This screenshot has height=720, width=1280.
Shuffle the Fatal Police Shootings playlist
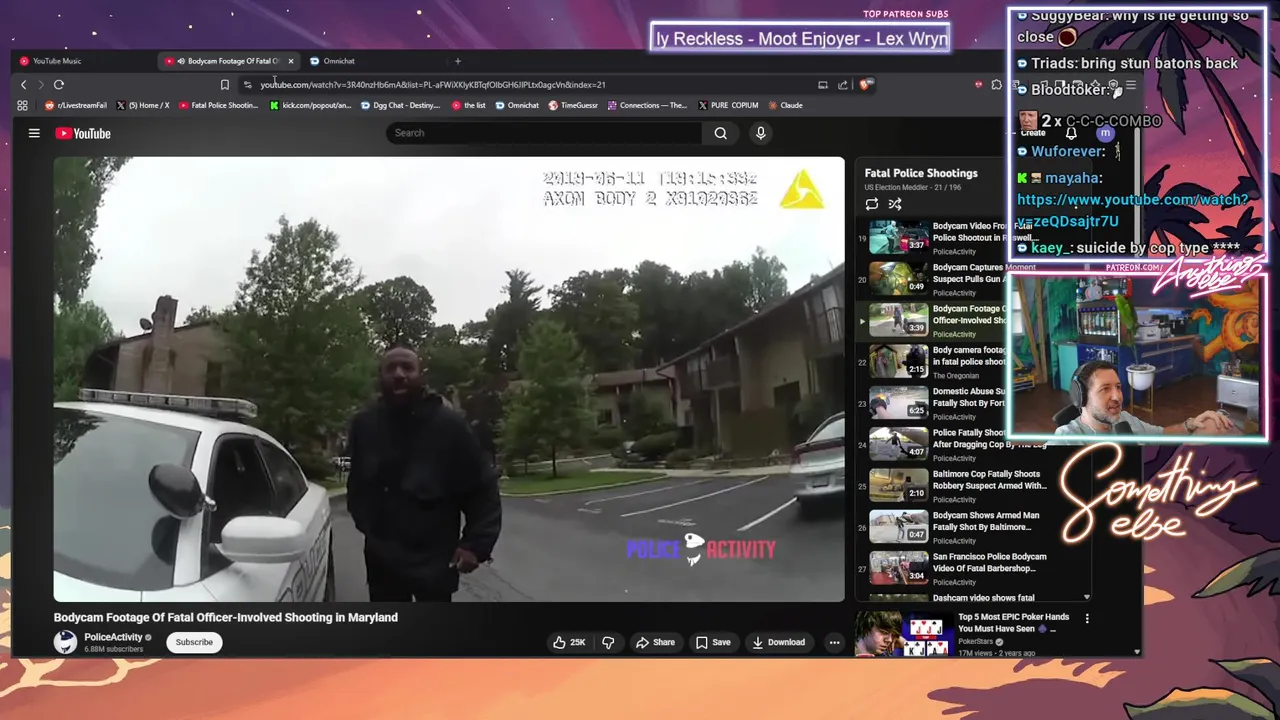(x=895, y=204)
